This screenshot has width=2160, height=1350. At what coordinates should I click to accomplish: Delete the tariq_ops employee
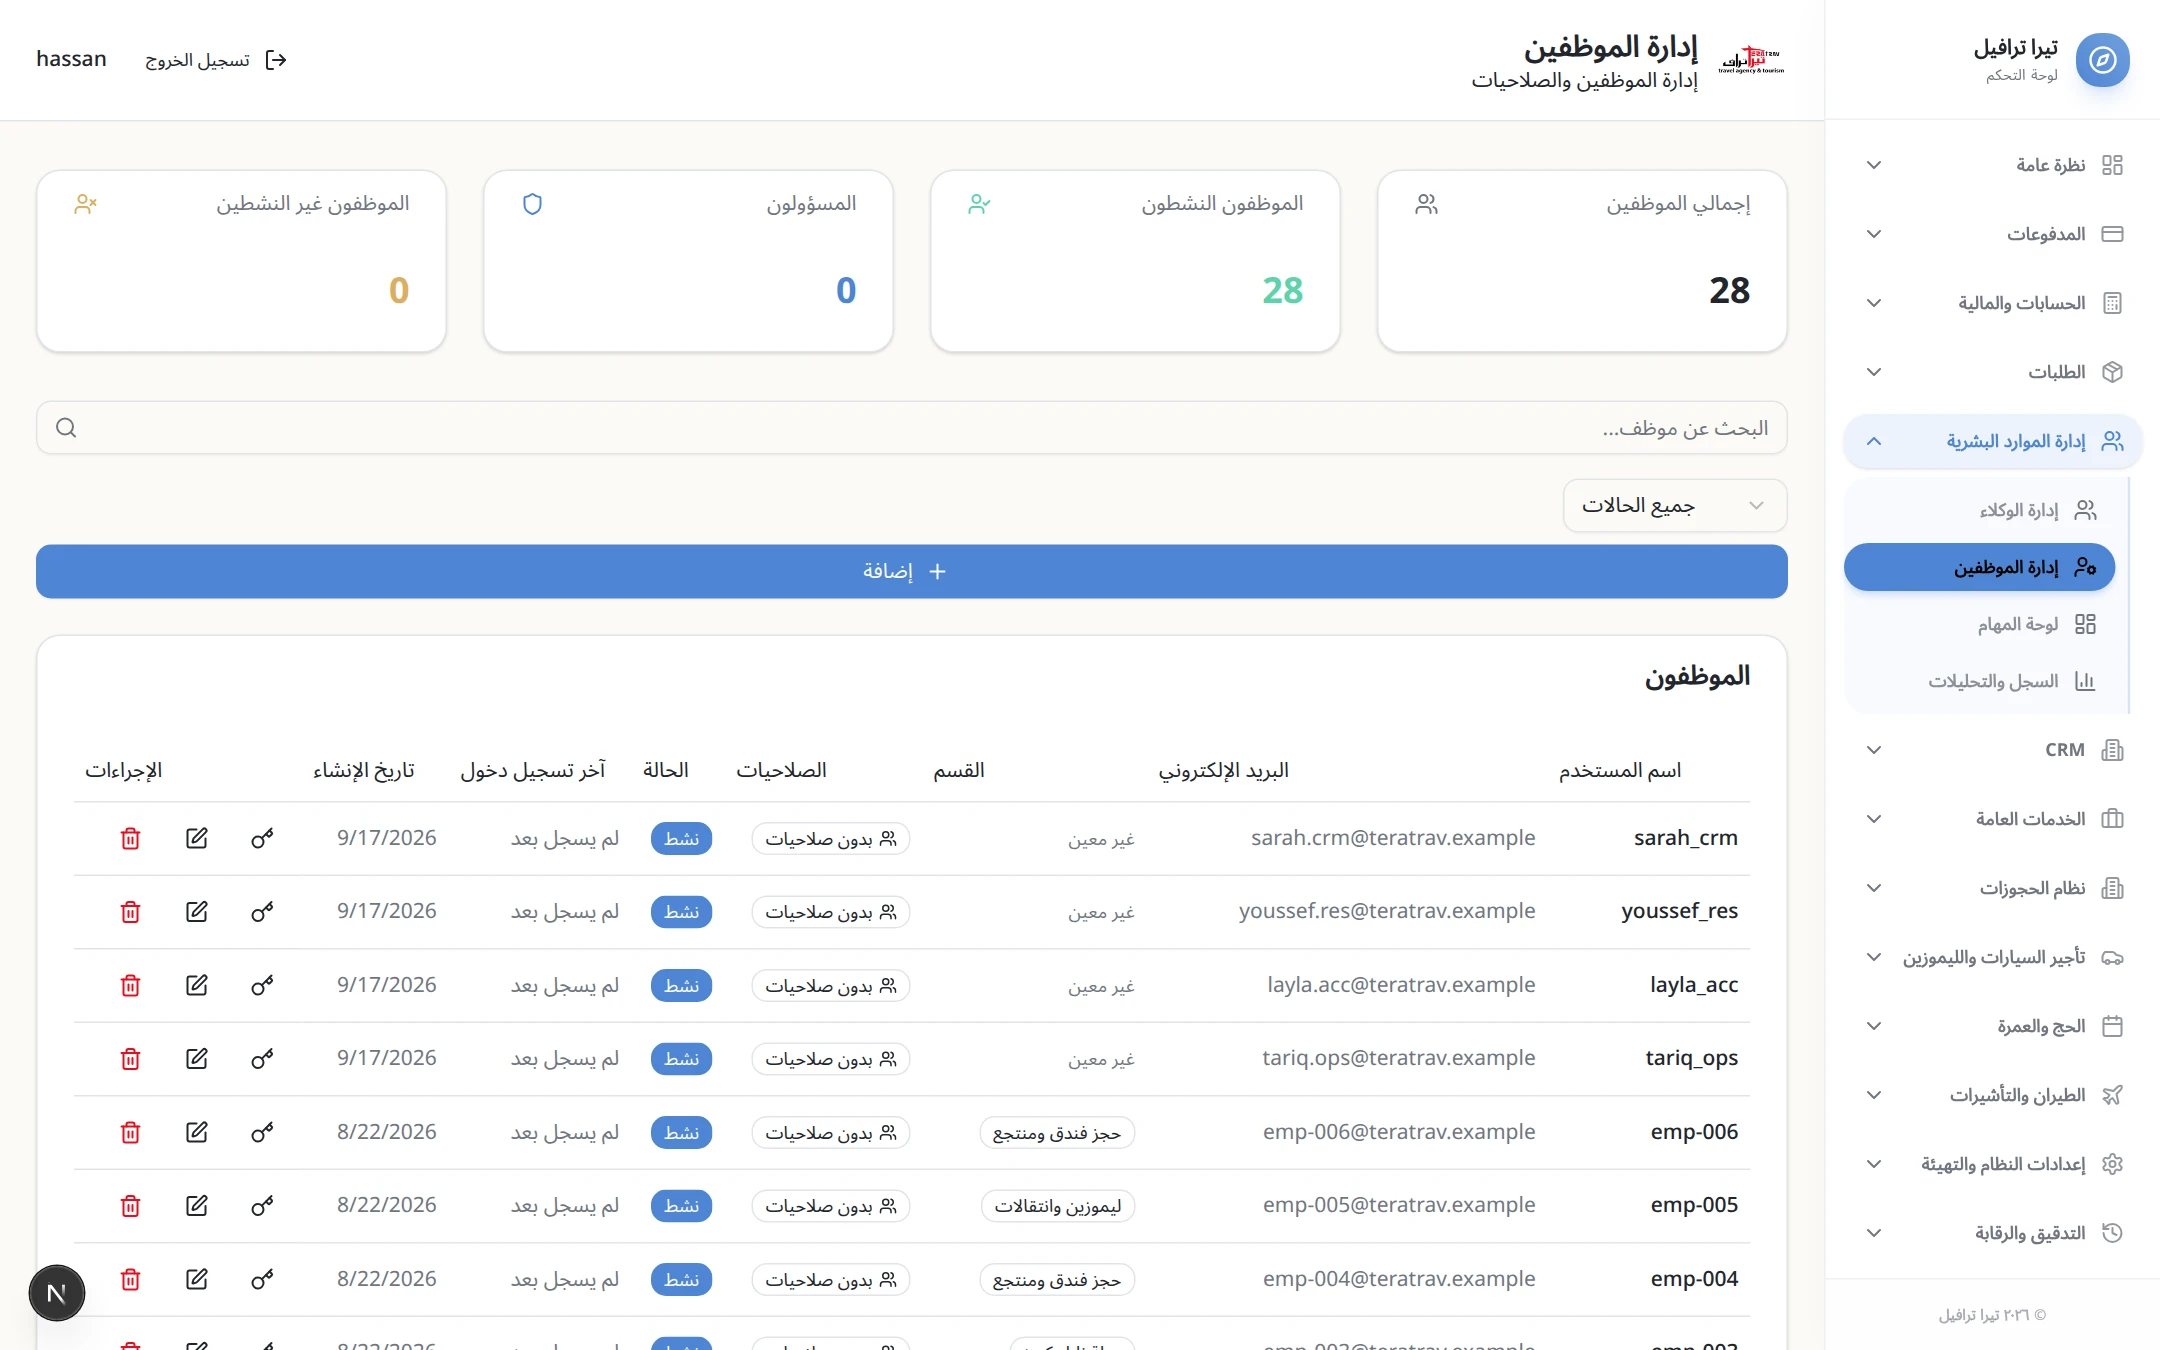tap(130, 1059)
